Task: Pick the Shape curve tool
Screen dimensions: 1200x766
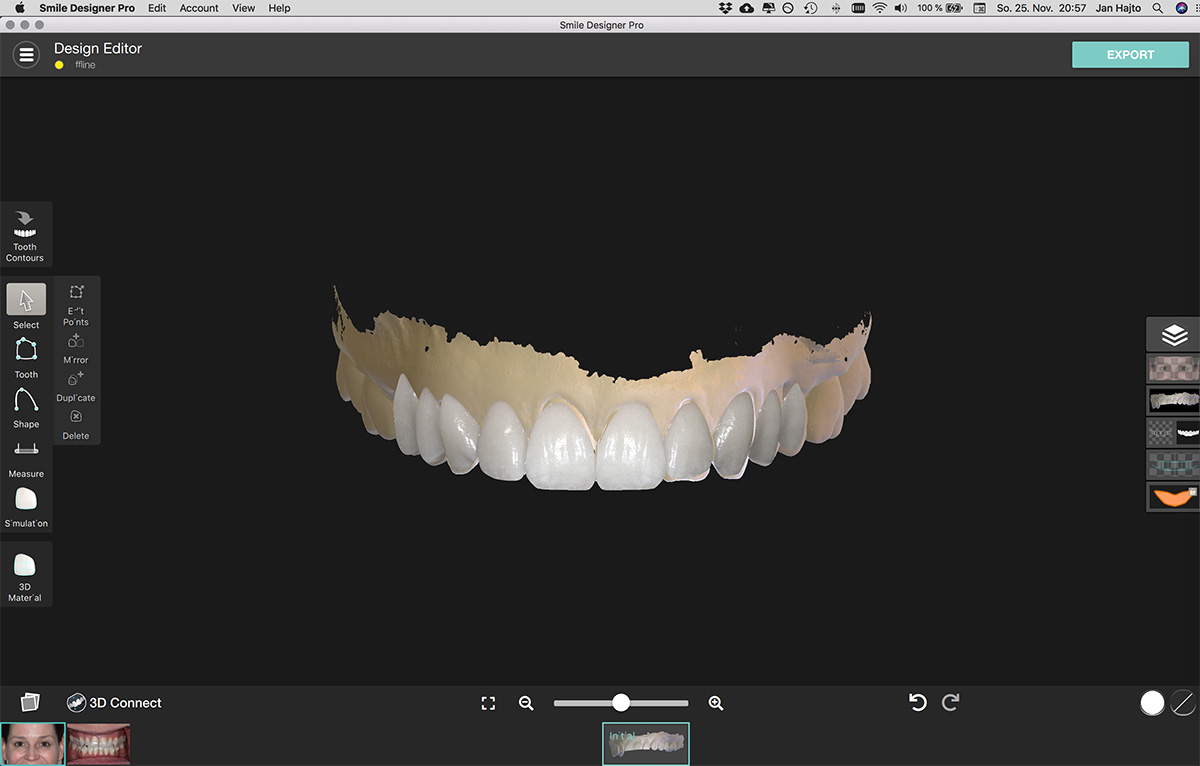Action: point(26,408)
